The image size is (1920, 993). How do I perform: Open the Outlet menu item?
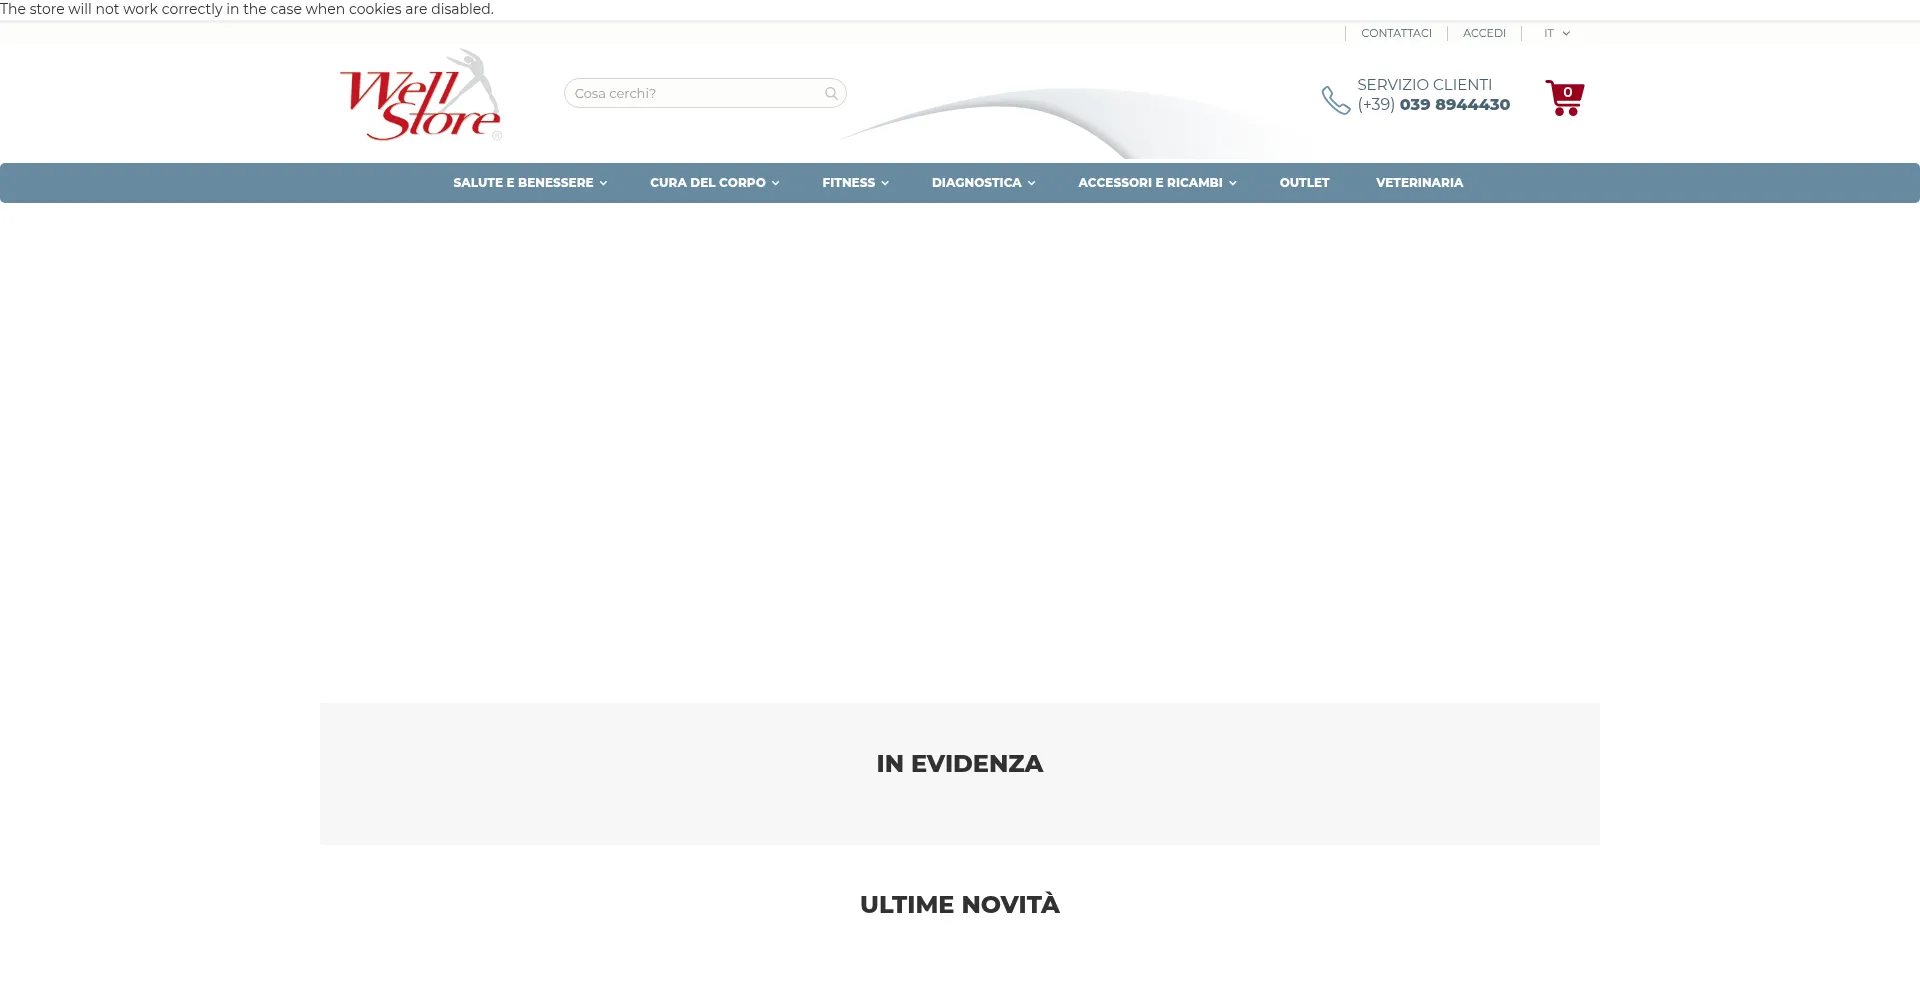pos(1304,183)
